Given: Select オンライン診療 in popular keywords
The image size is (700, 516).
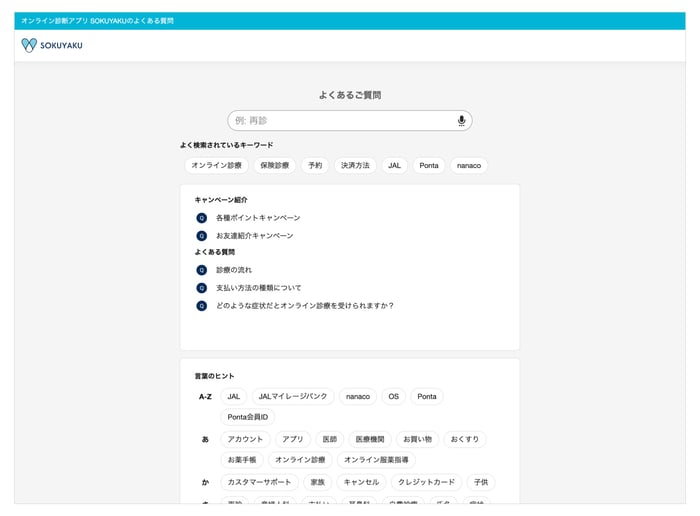Looking at the screenshot, I should point(217,165).
